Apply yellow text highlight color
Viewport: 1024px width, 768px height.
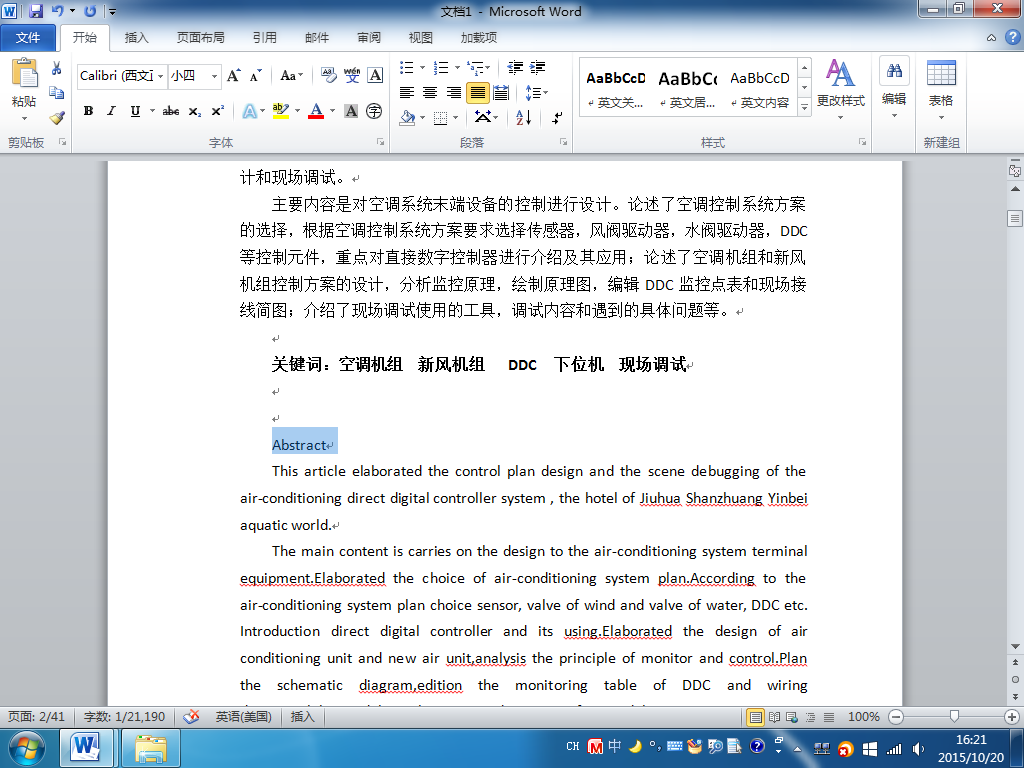click(281, 111)
